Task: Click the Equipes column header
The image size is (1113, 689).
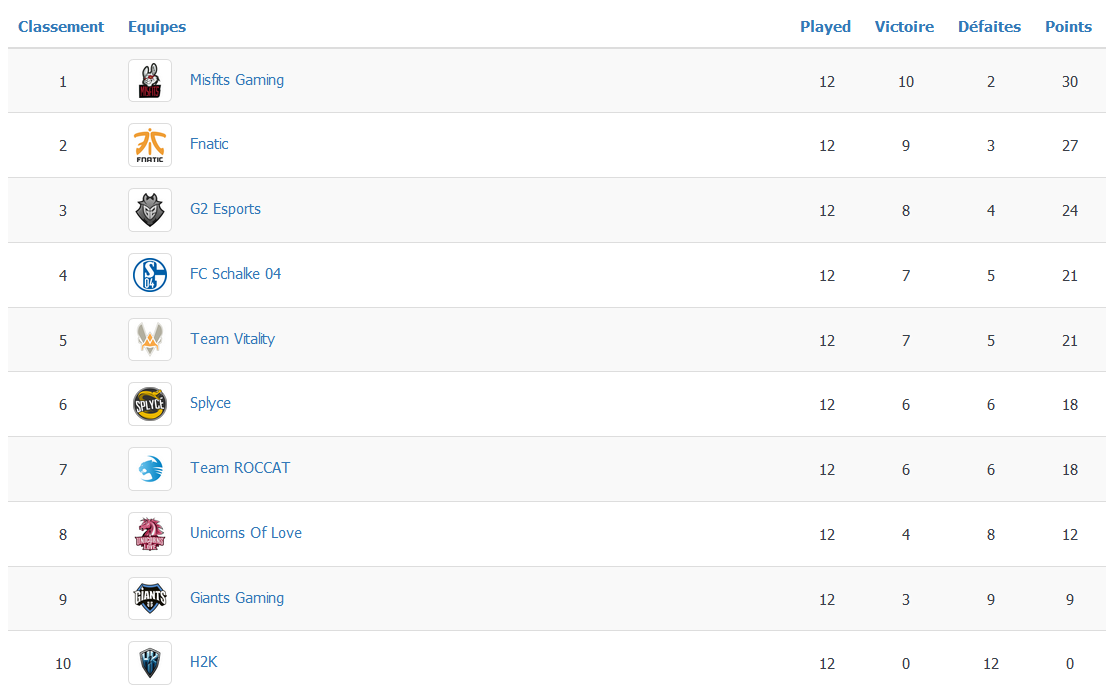Action: pyautogui.click(x=157, y=27)
